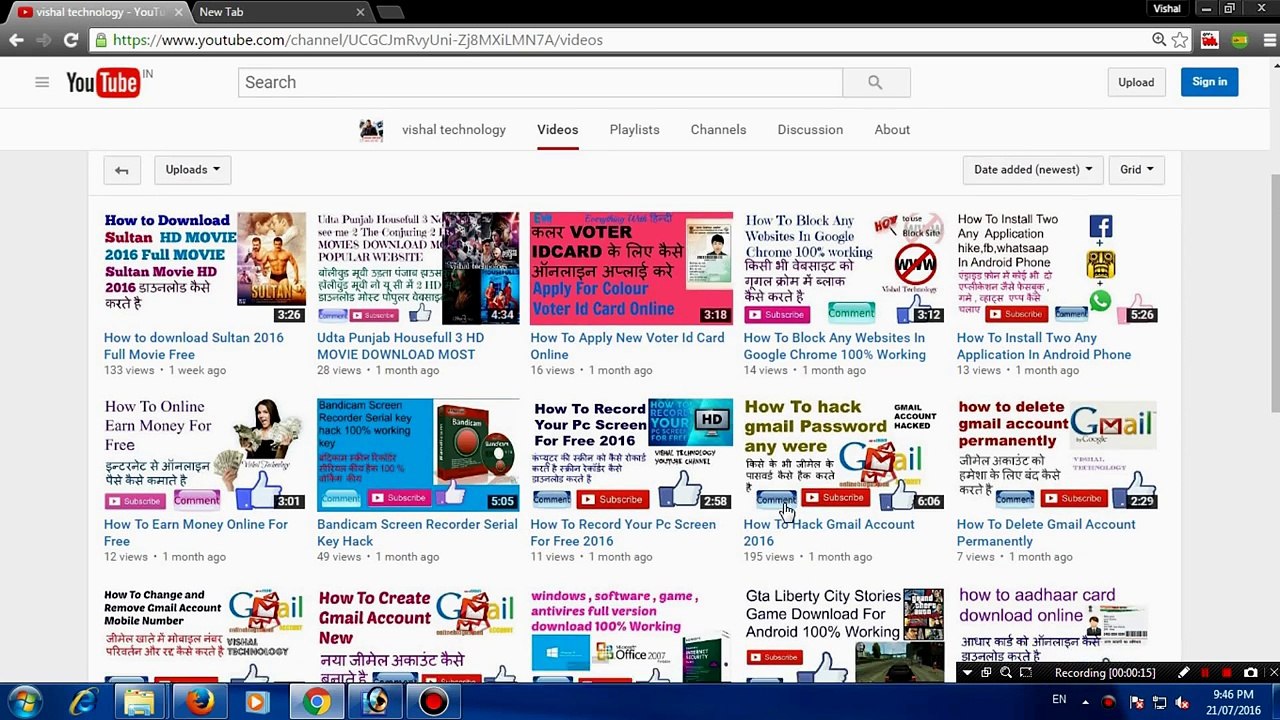Click the YouTube search magnifier button
The image size is (1280, 720).
tap(875, 82)
